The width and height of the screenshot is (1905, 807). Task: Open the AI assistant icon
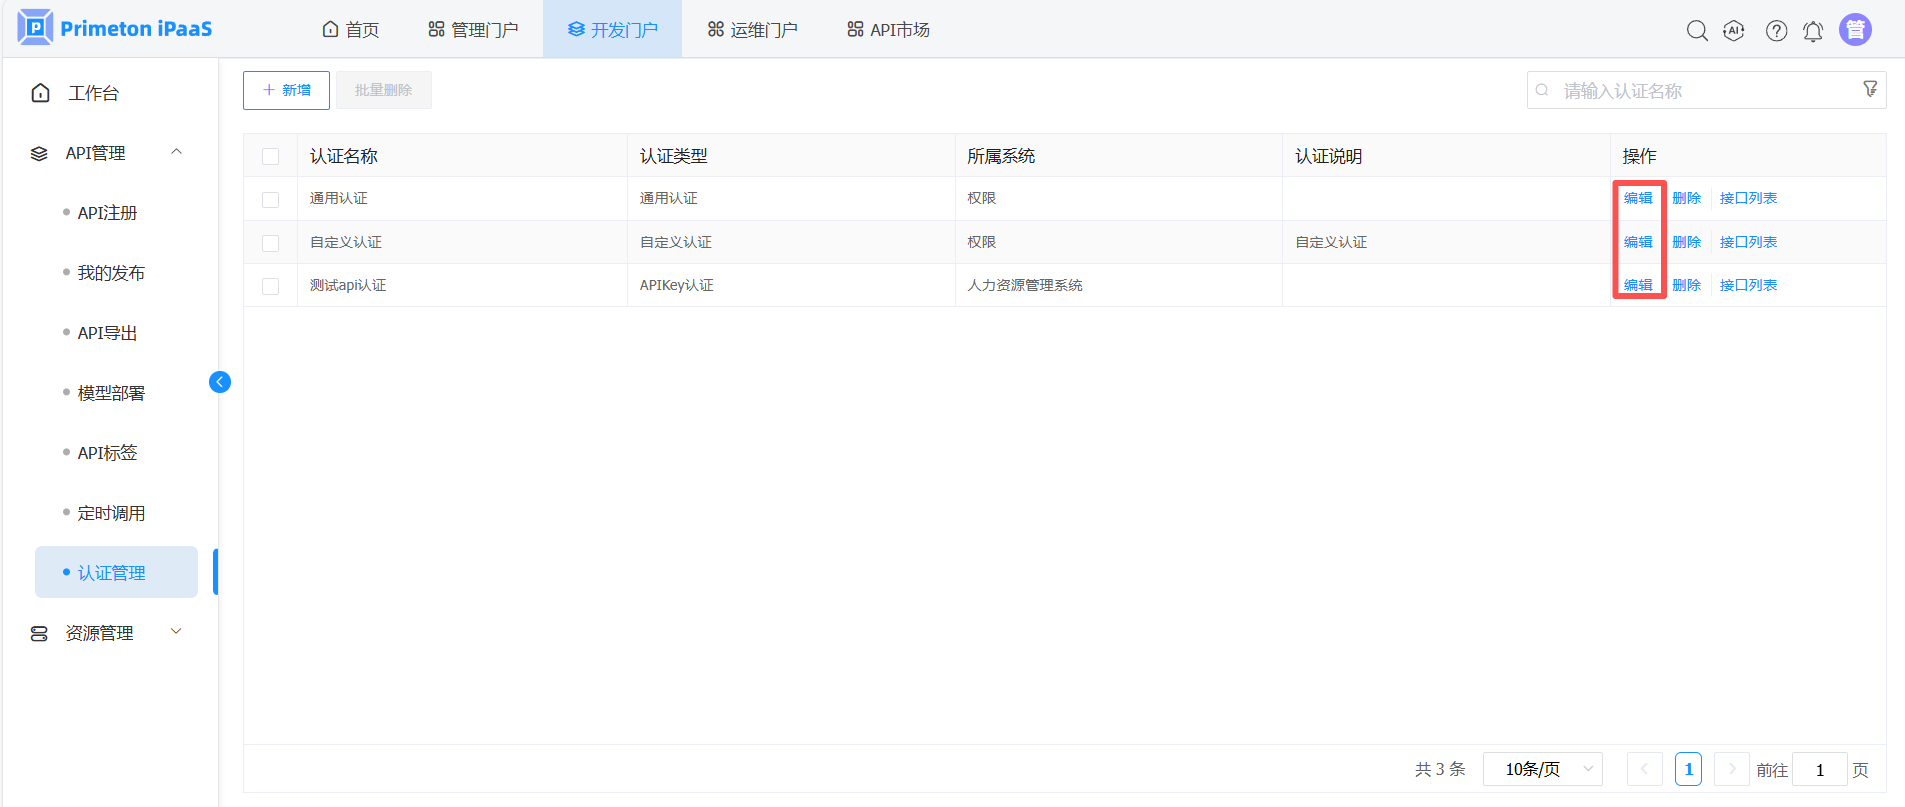tap(1734, 31)
